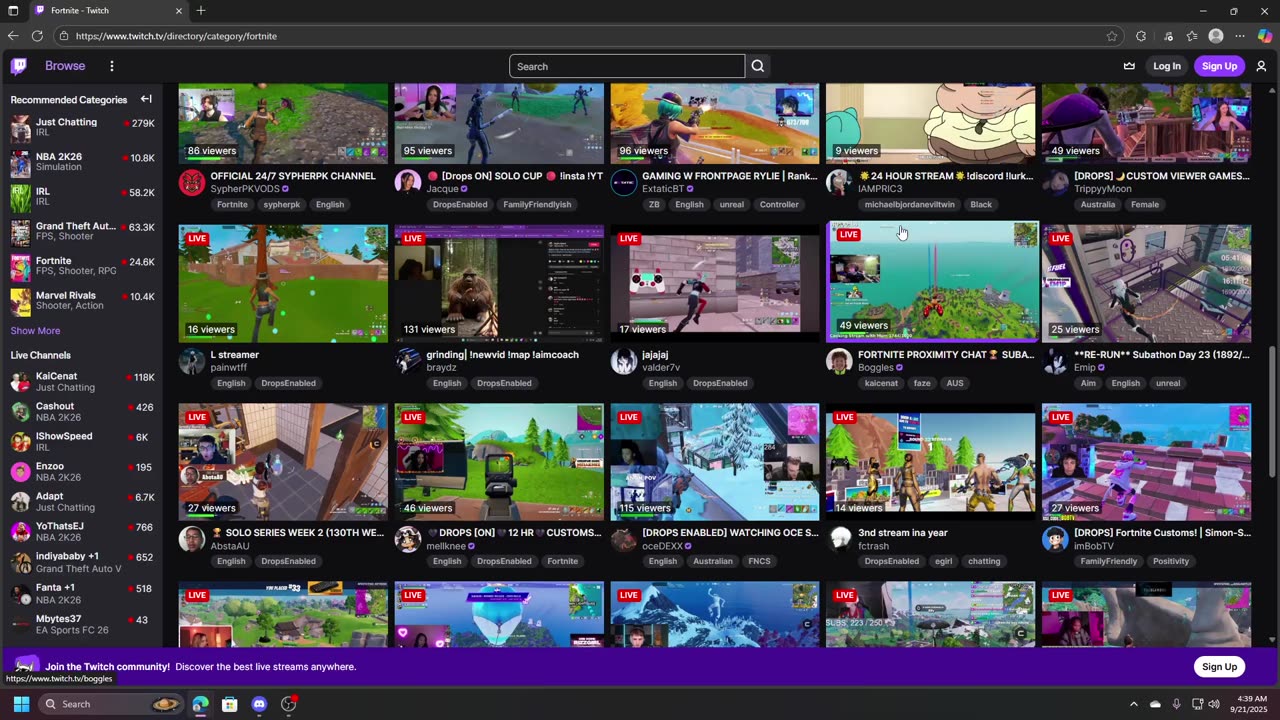Open the browser tab actions menu
This screenshot has height=720, width=1280.
click(13, 10)
